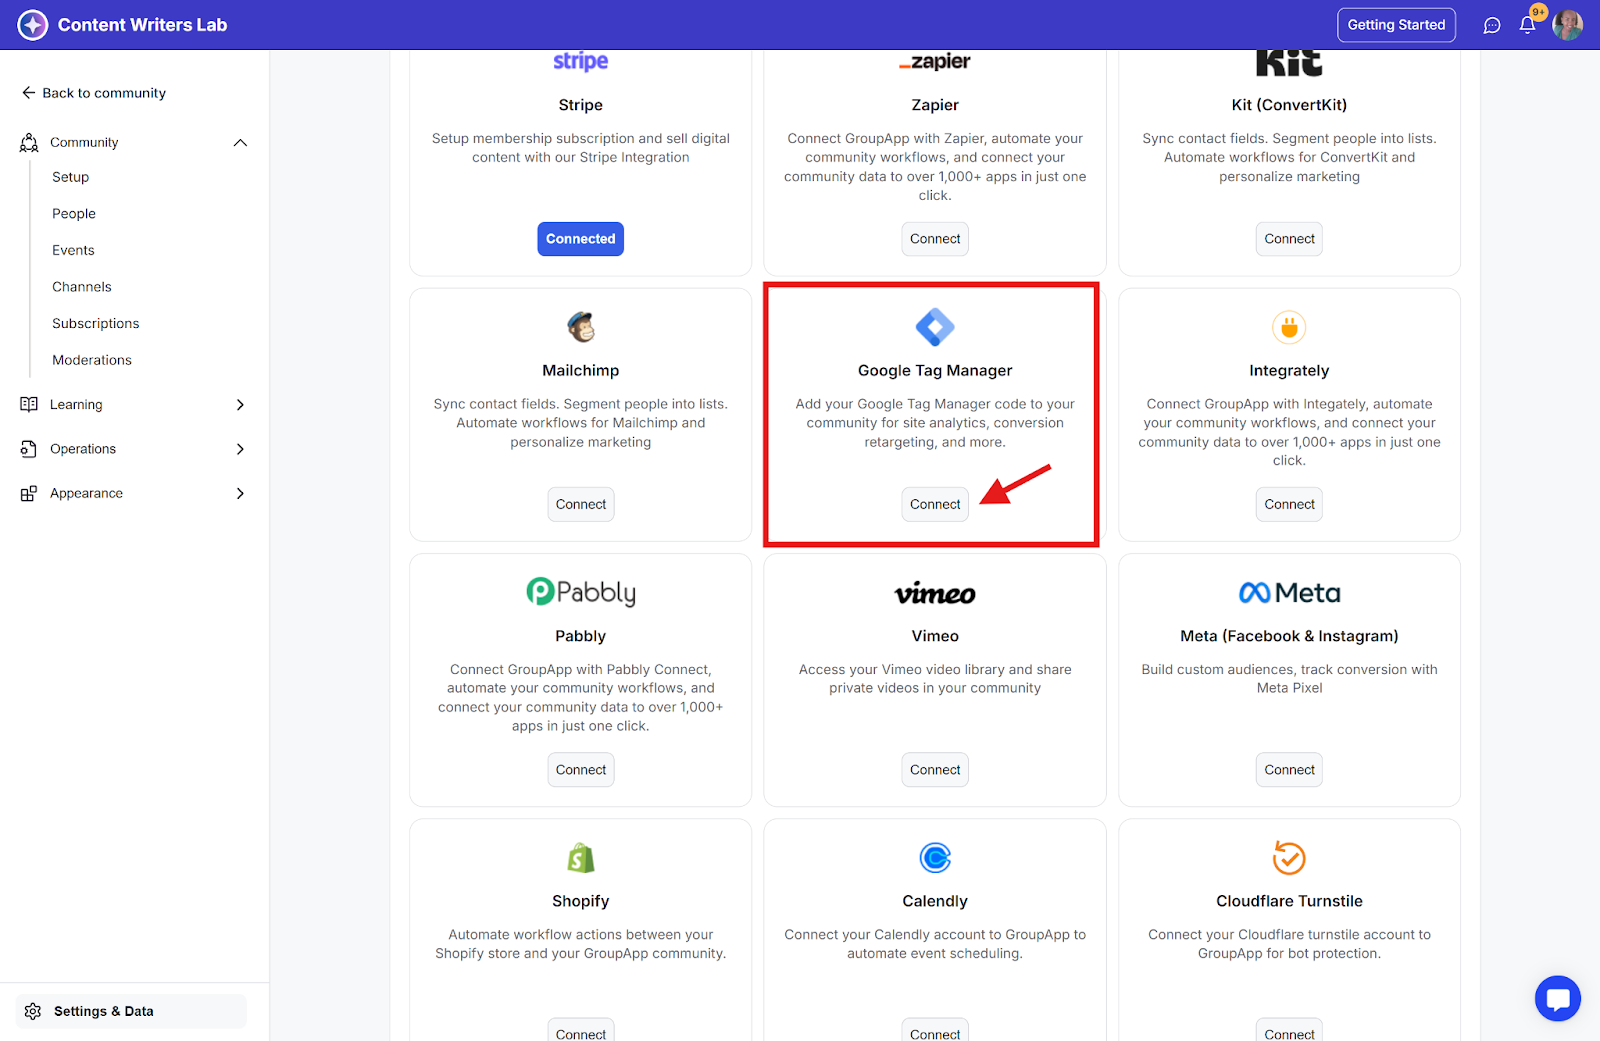This screenshot has width=1600, height=1041.
Task: Click the Shopify bag icon
Action: tap(581, 858)
